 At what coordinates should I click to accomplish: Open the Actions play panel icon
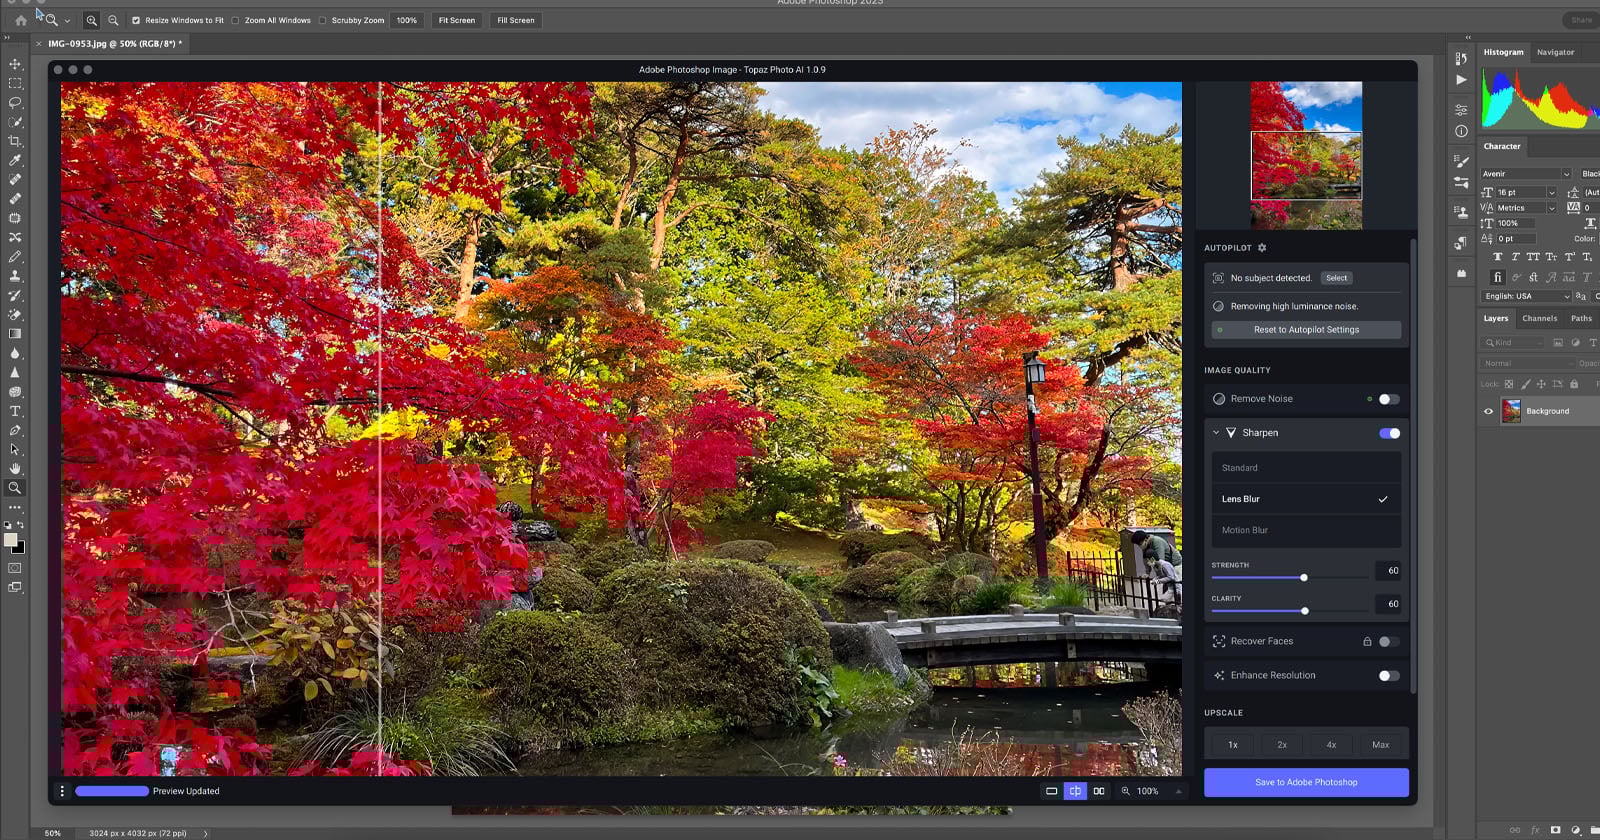(1461, 80)
